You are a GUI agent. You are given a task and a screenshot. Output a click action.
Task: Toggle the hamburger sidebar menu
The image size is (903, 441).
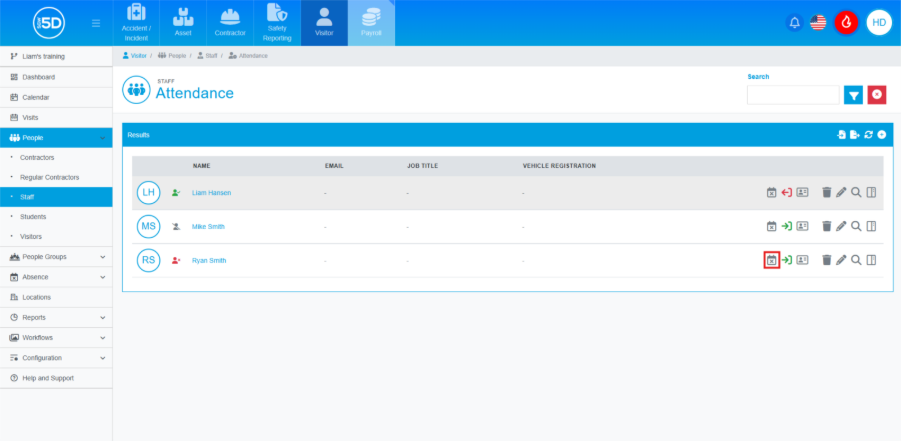[95, 22]
